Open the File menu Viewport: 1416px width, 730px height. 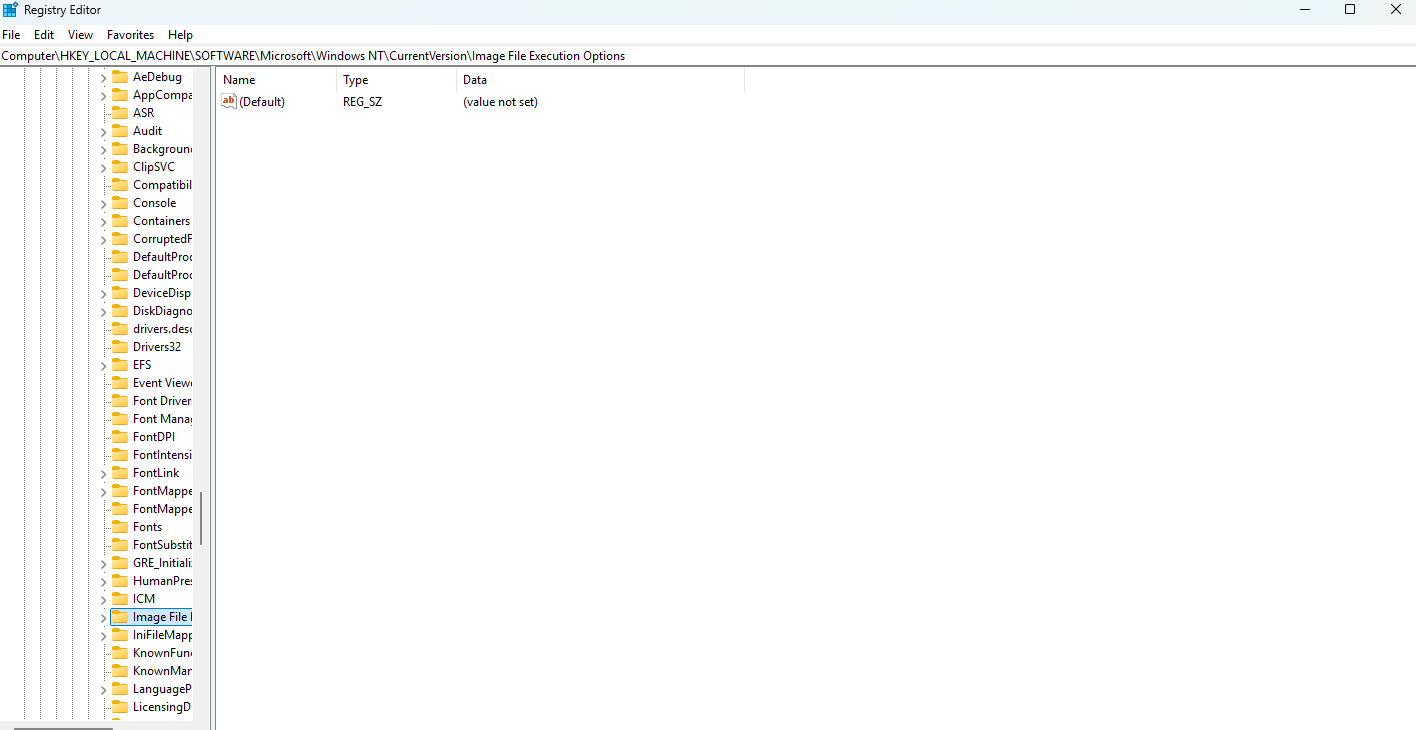coord(11,35)
